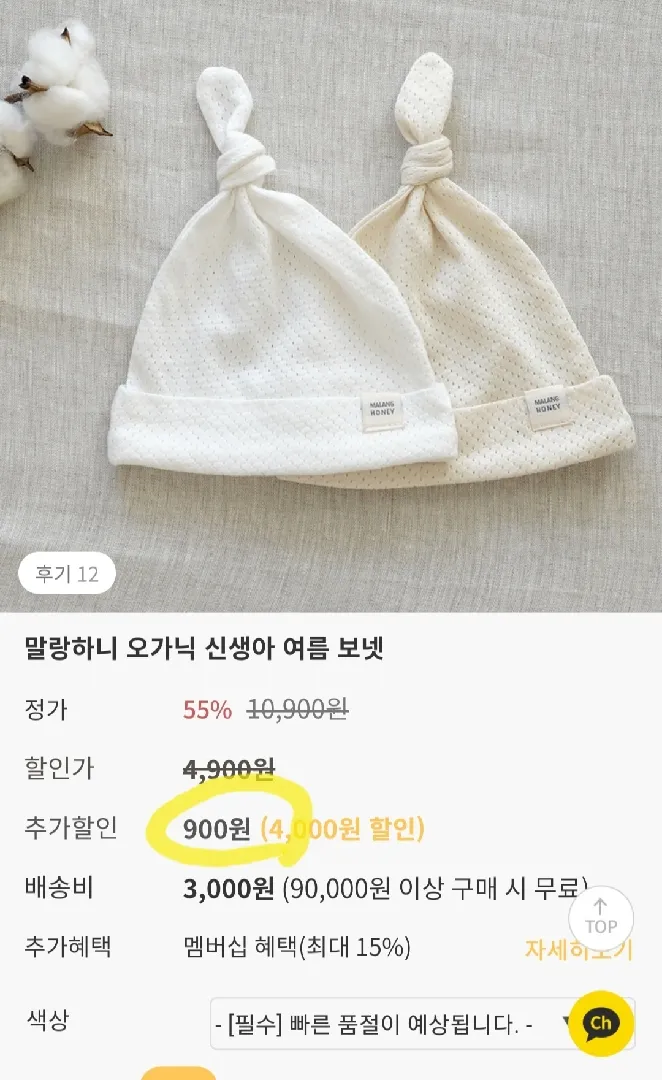Screen dimensions: 662x1080
Task: Open the 후기 12 reviews badge
Action: tap(67, 574)
